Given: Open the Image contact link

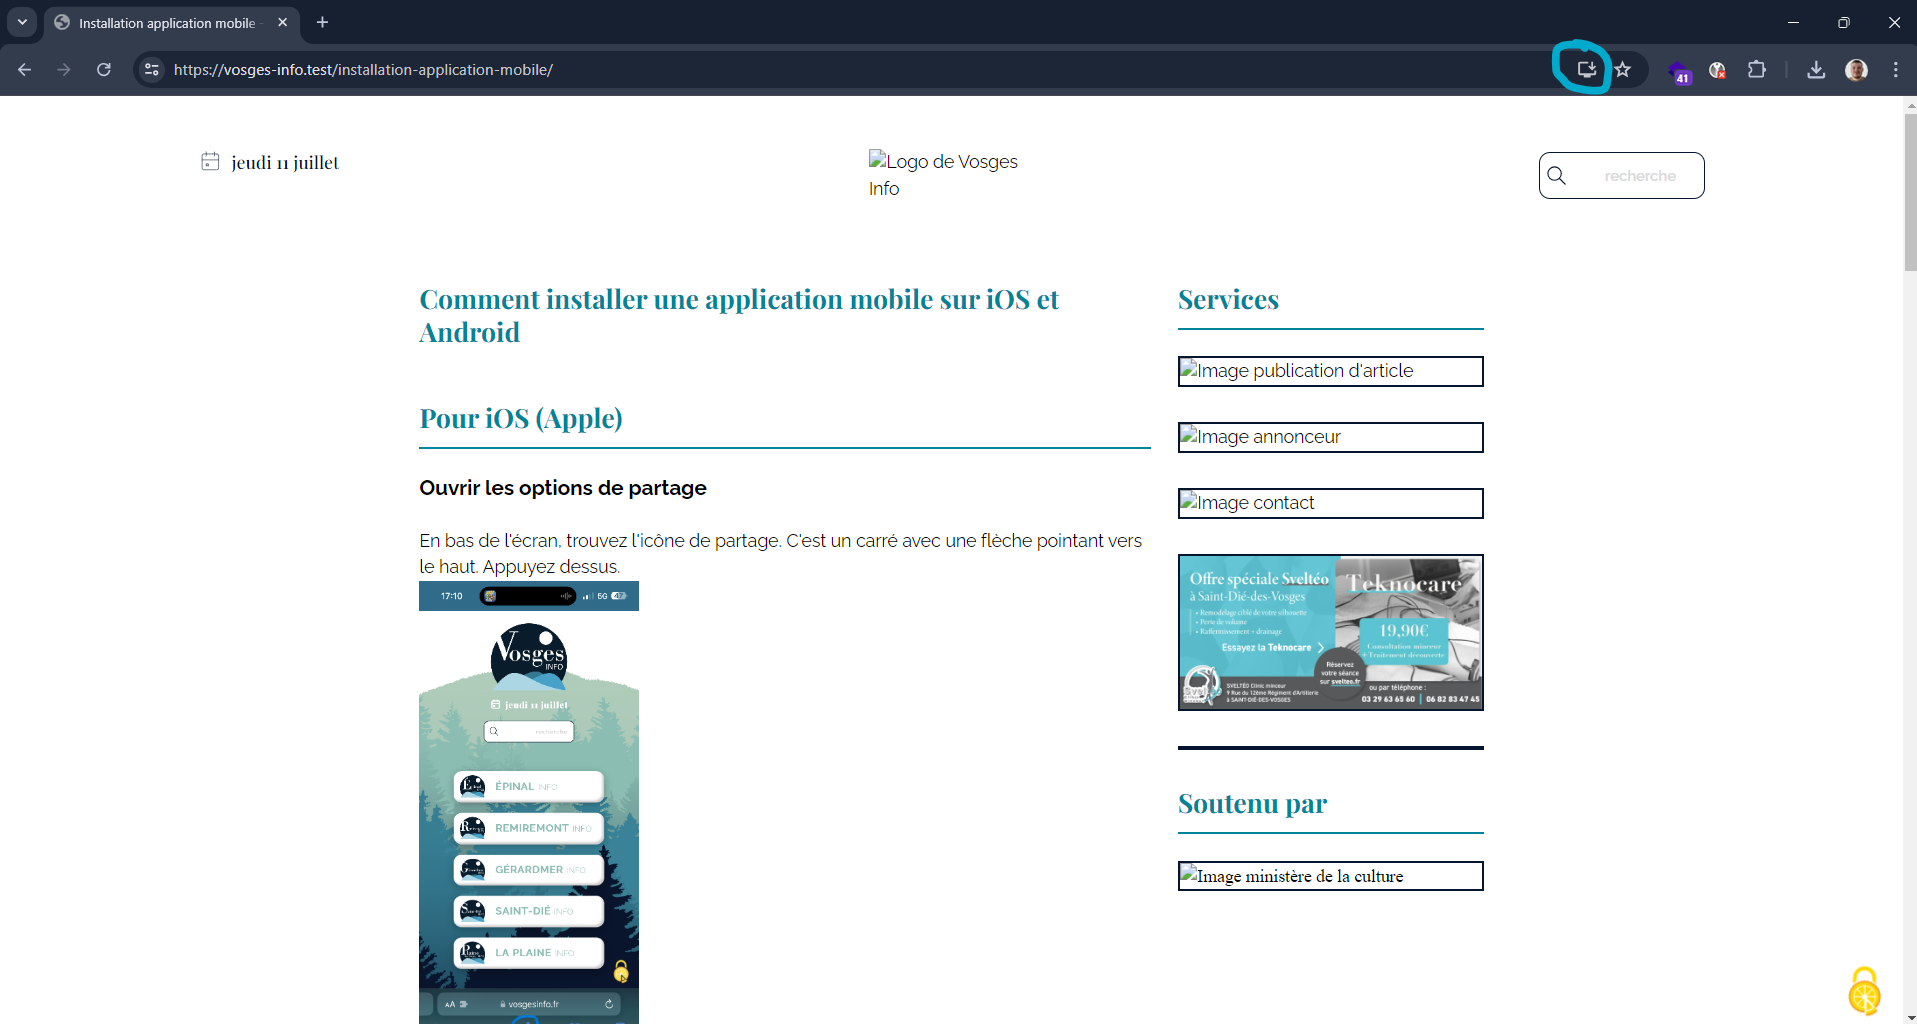Looking at the screenshot, I should pos(1330,503).
